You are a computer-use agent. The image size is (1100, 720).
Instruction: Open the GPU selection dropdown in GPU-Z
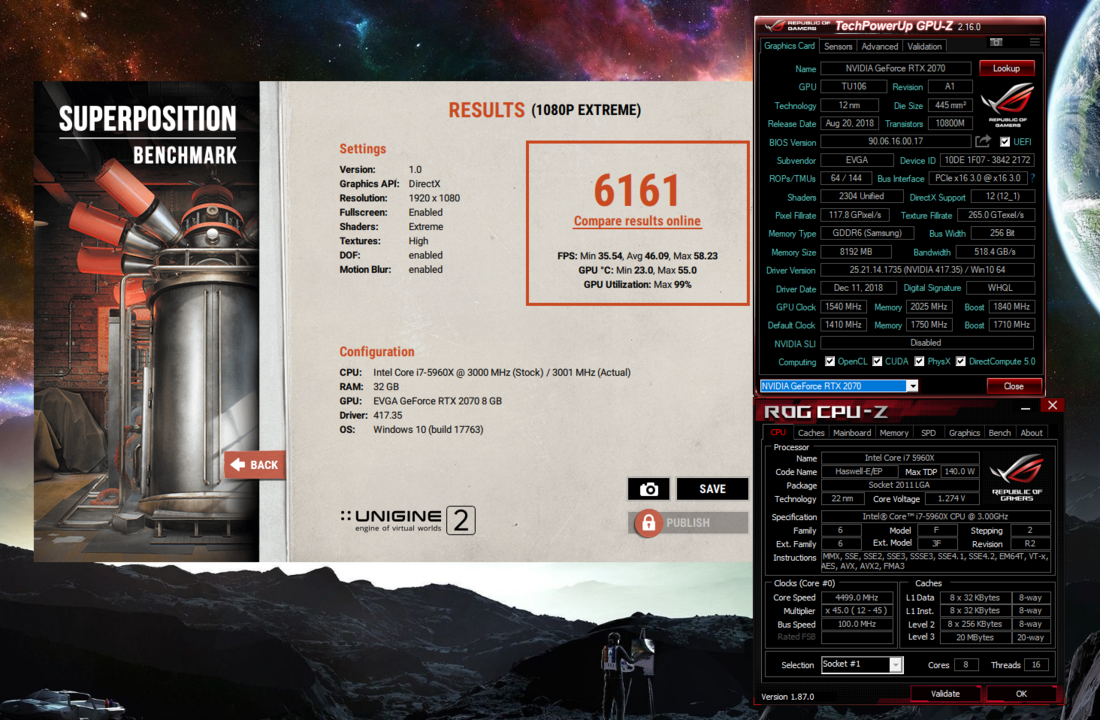[911, 386]
